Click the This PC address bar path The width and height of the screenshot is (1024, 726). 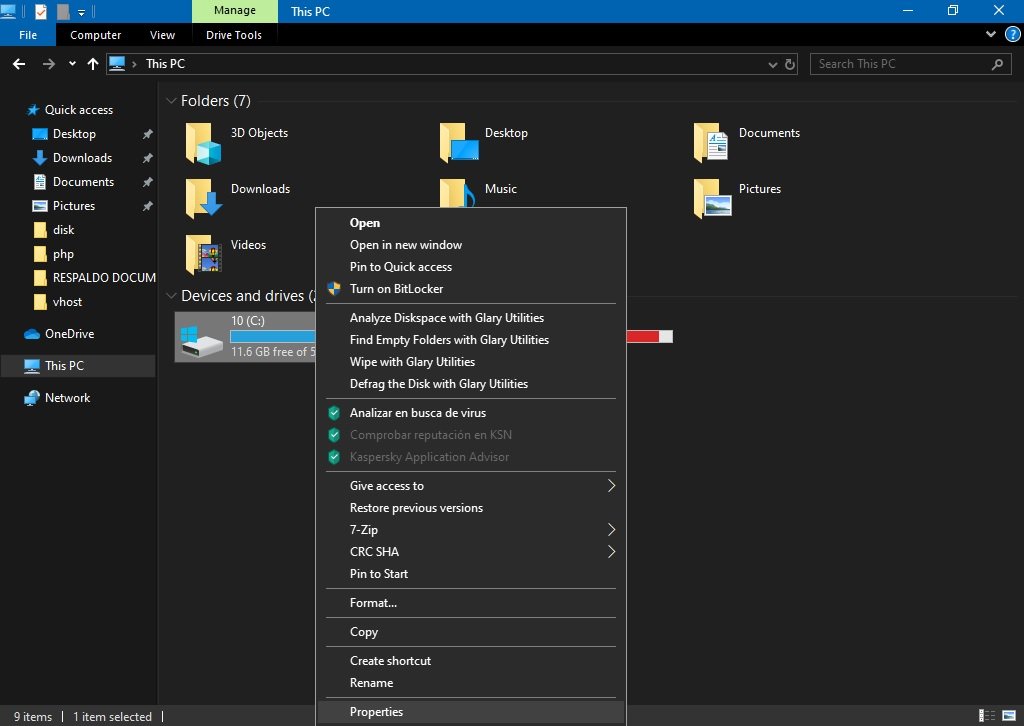[165, 64]
